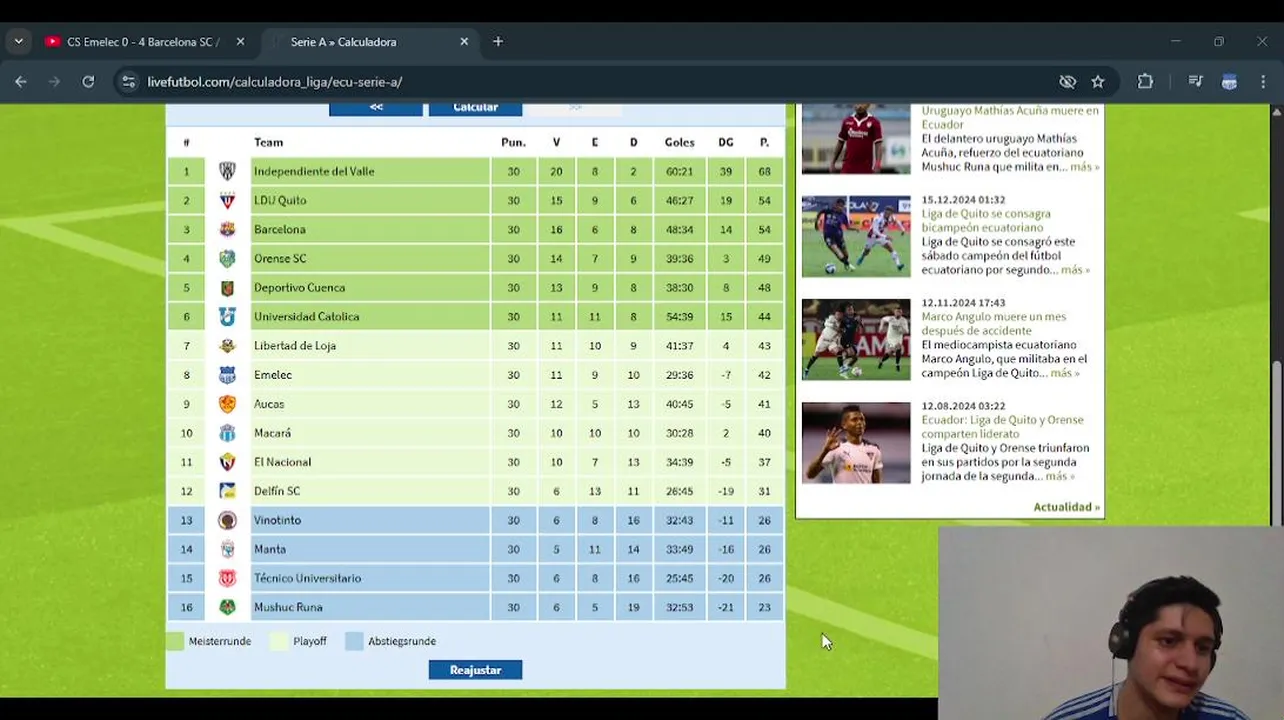Click the Reajustar button
Screen dimensions: 1284x720
(x=475, y=670)
